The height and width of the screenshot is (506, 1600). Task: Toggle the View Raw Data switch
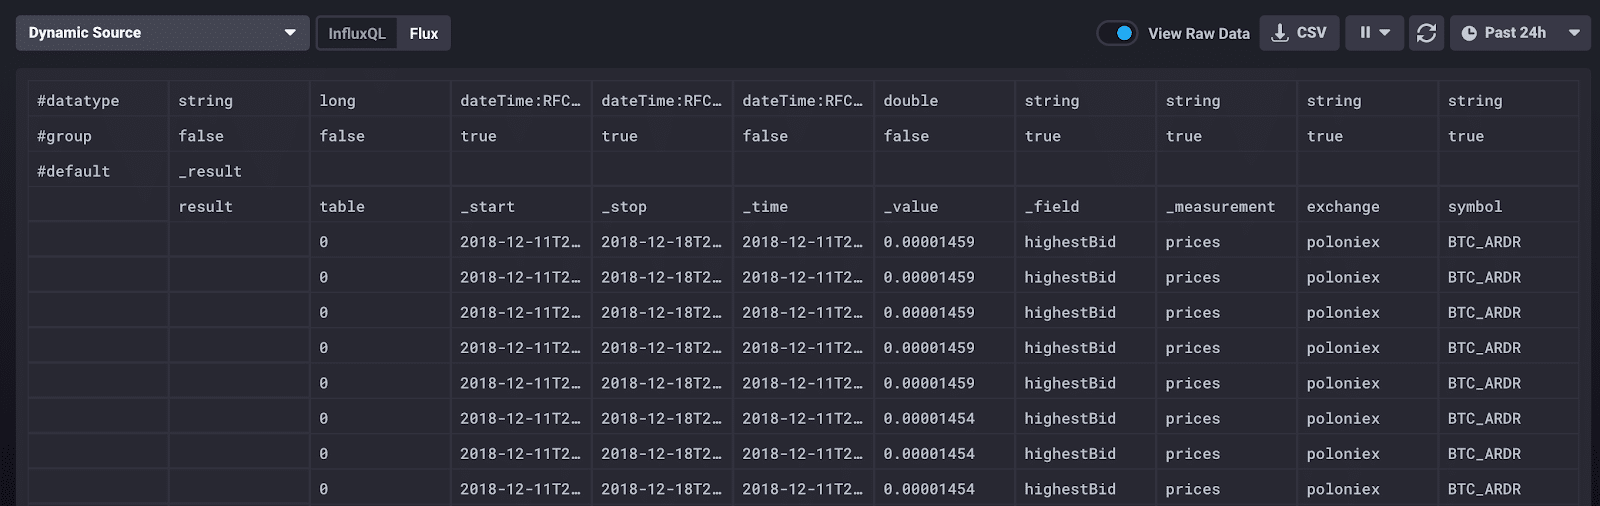[x=1117, y=33]
